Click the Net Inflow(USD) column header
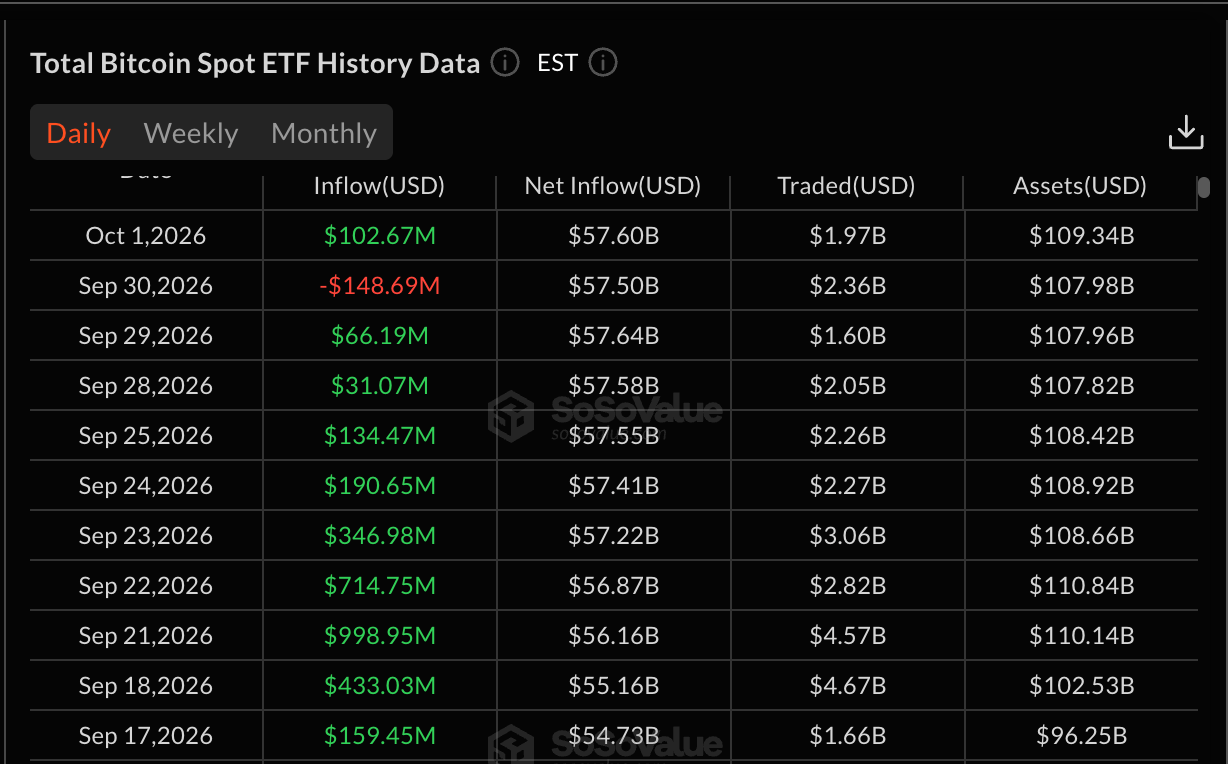The image size is (1228, 764). point(613,186)
